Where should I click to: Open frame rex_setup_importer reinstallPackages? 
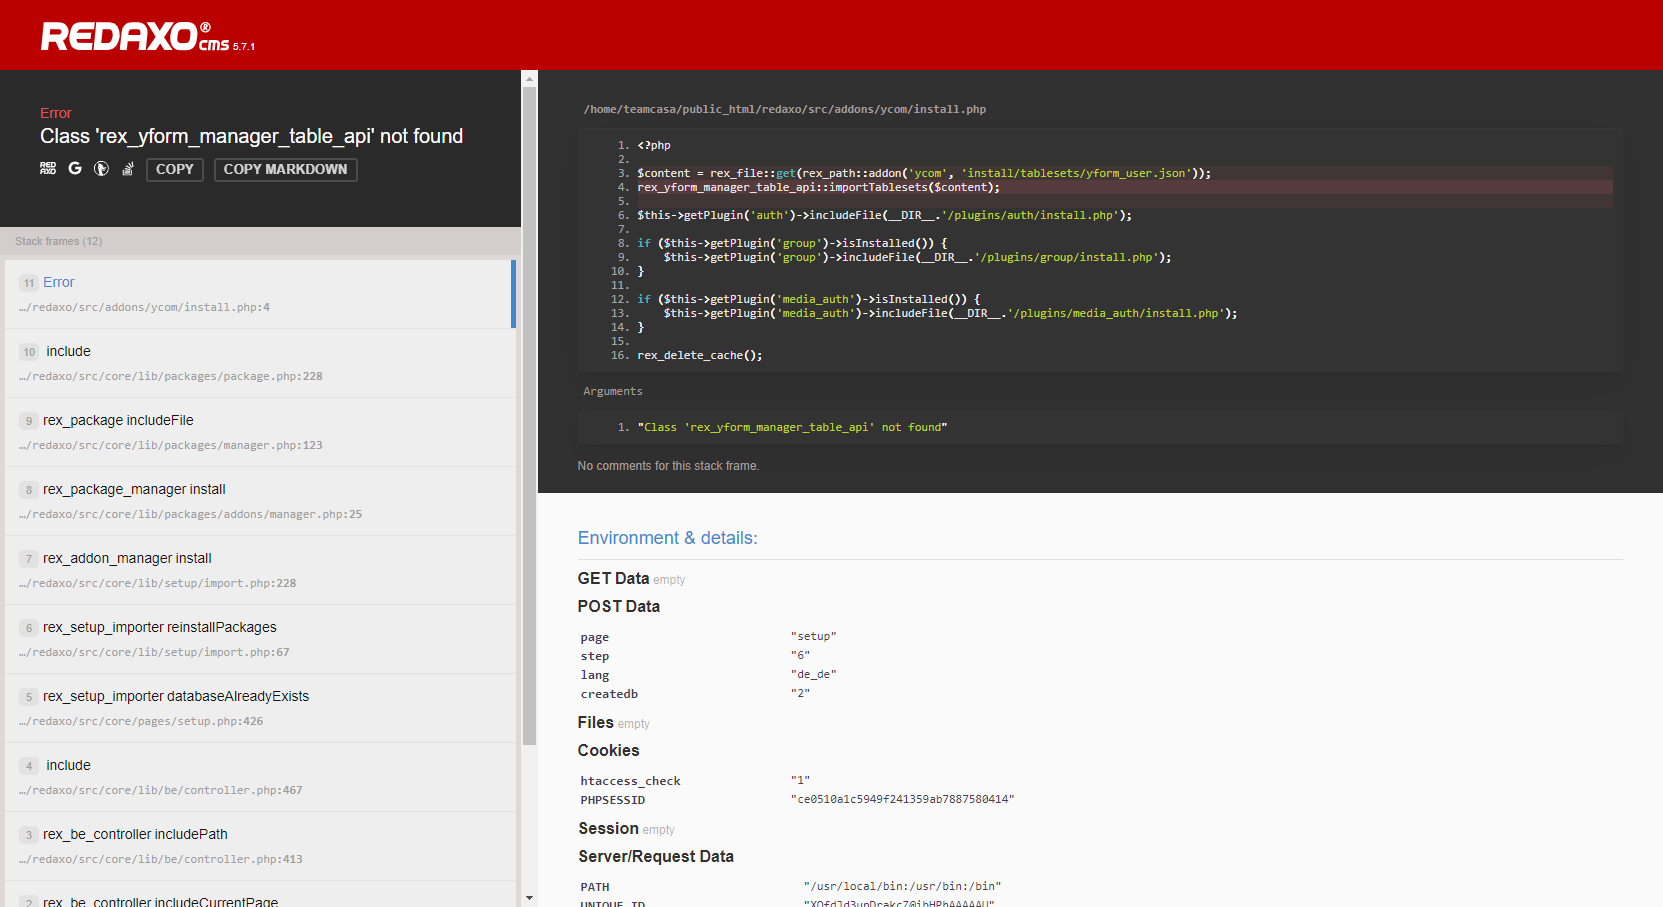click(x=260, y=639)
